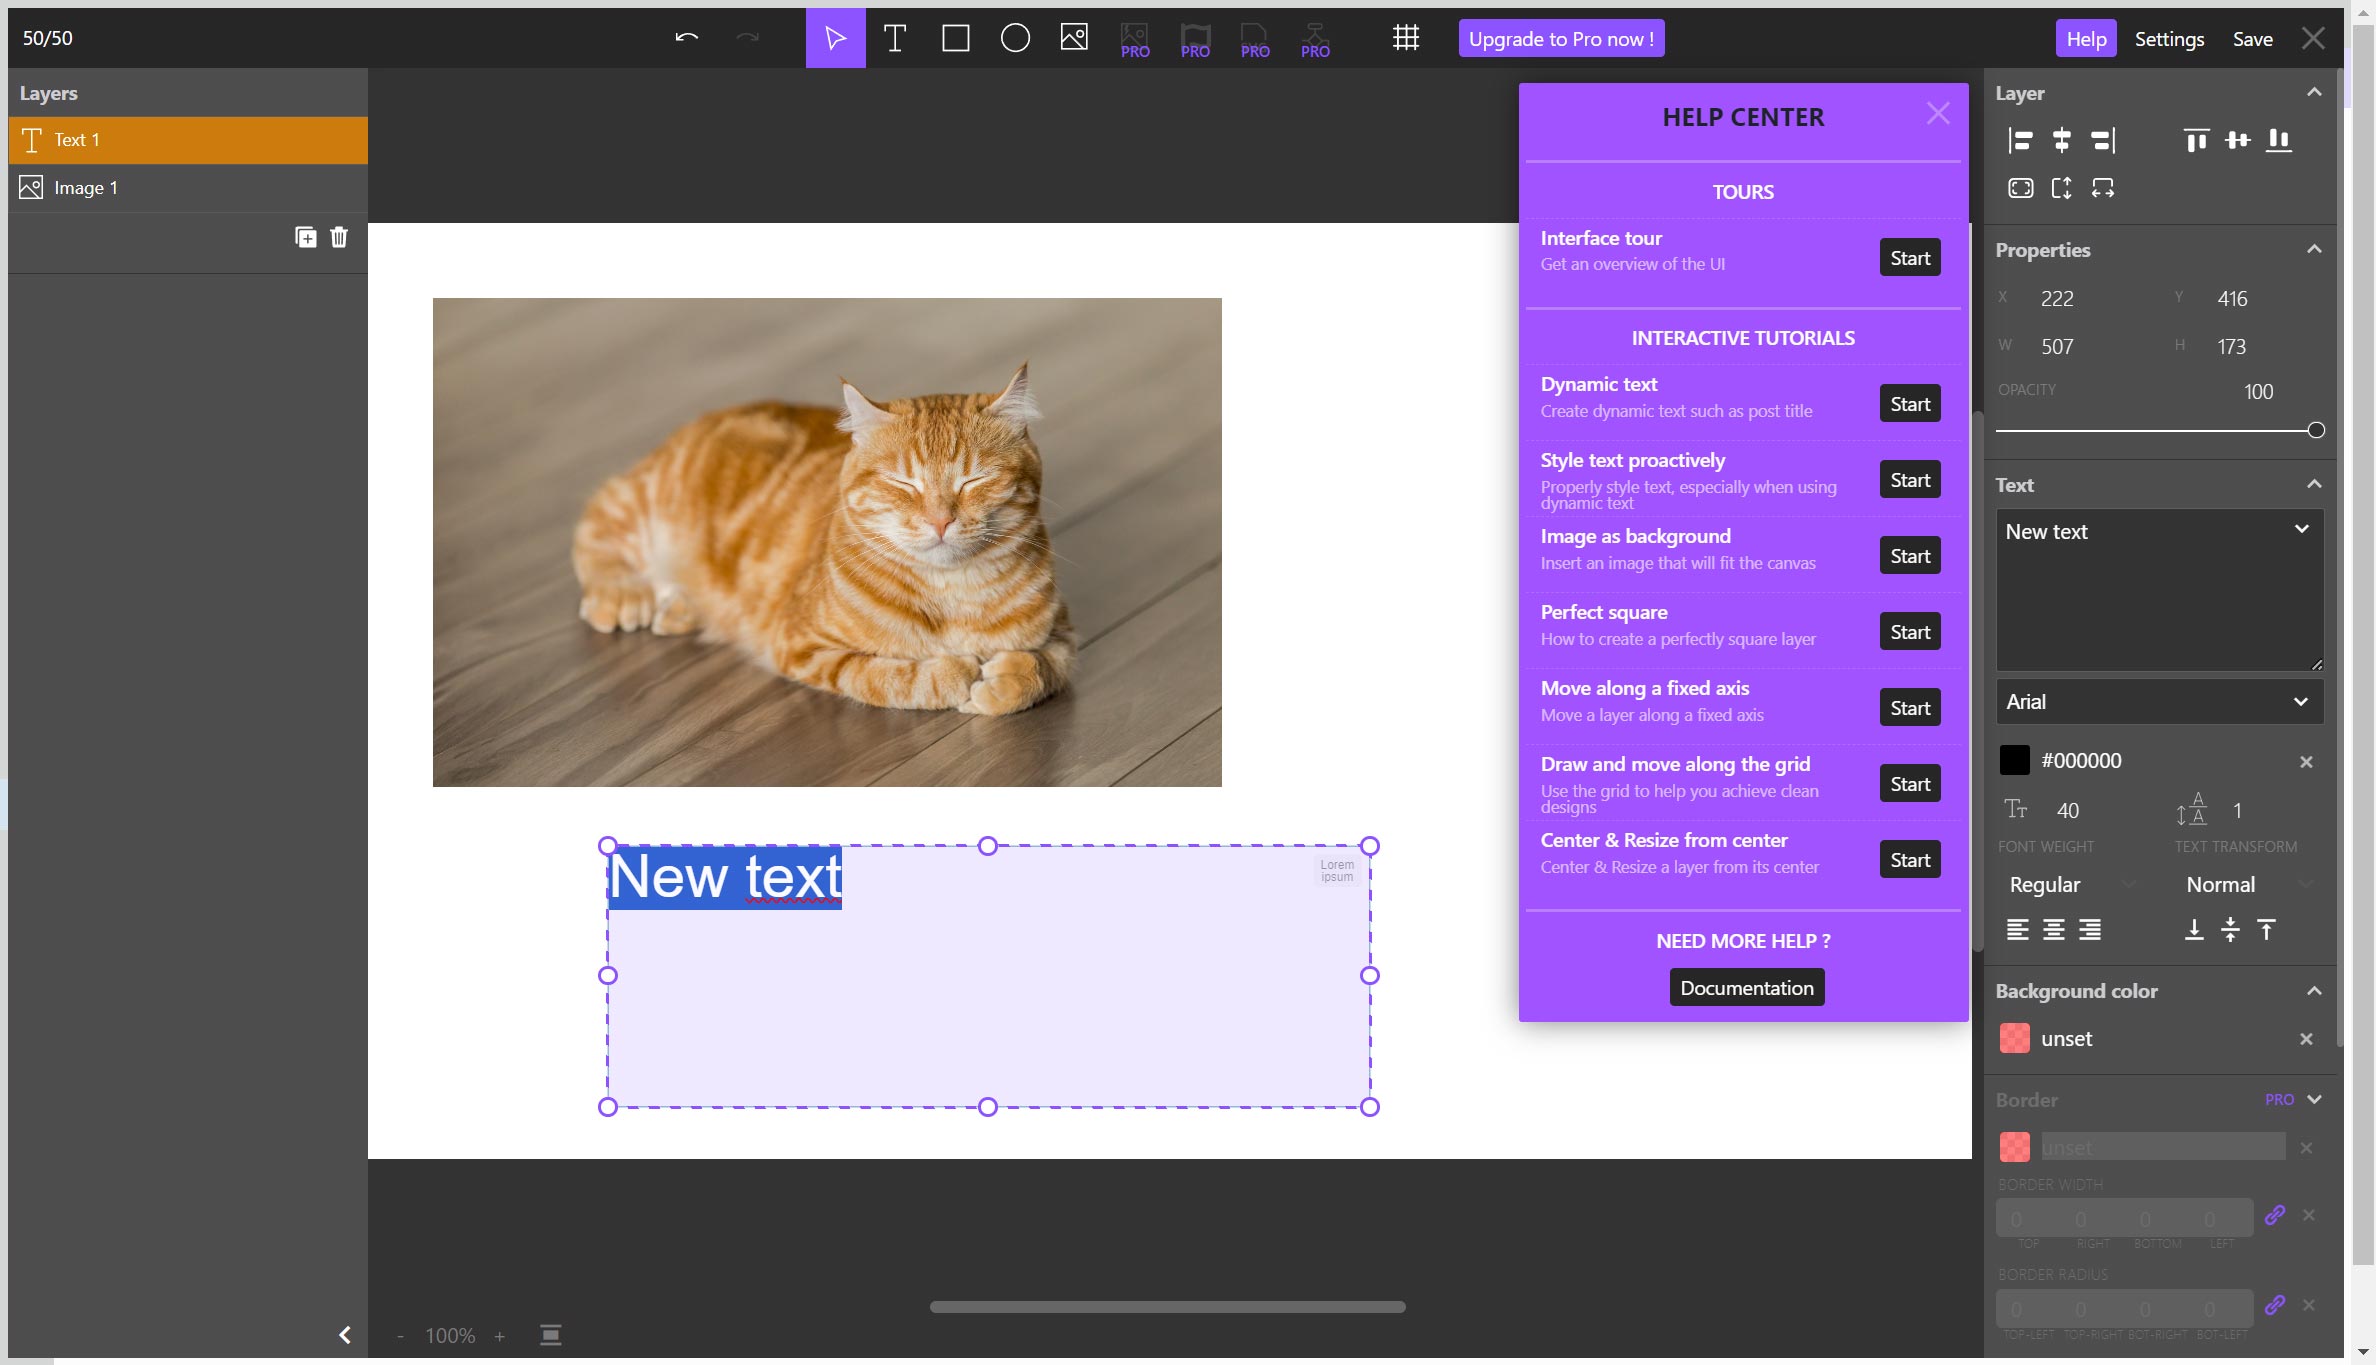
Task: Collapse the Text panel section
Action: click(2314, 484)
